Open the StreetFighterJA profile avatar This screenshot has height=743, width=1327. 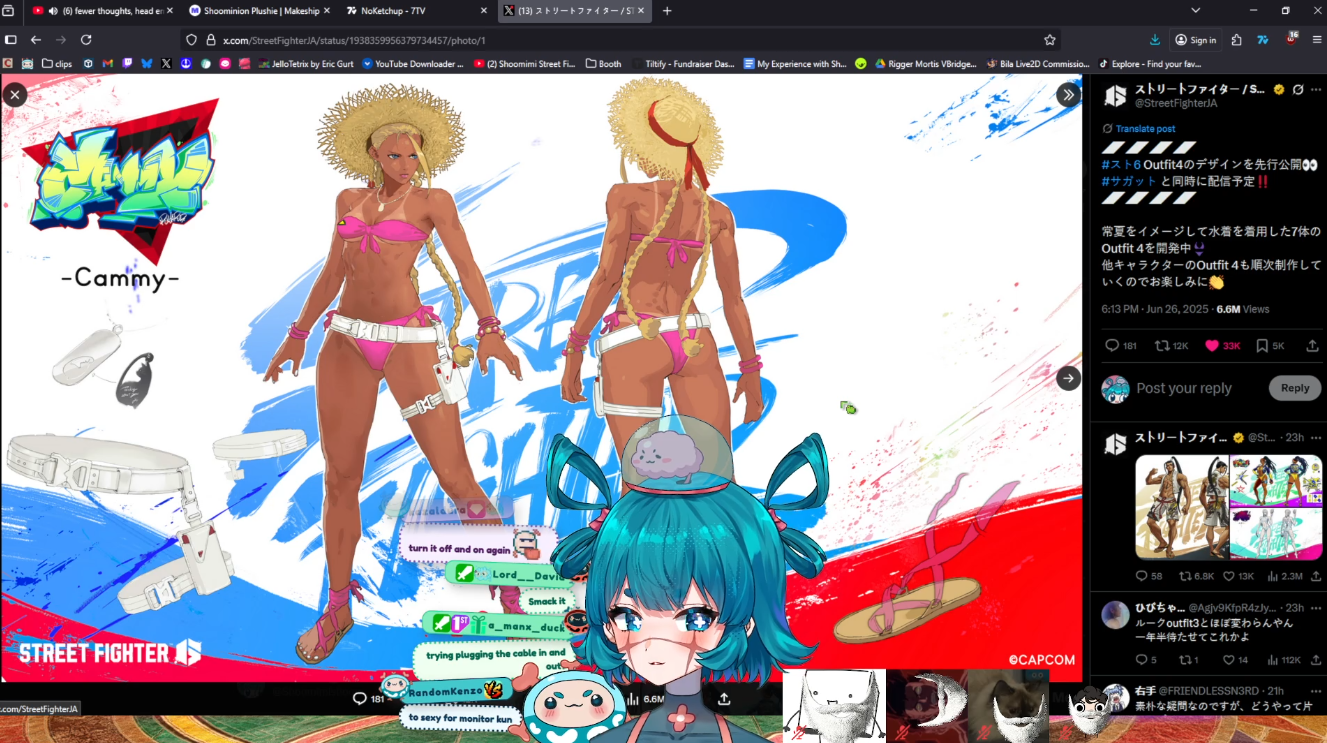[x=1115, y=96]
